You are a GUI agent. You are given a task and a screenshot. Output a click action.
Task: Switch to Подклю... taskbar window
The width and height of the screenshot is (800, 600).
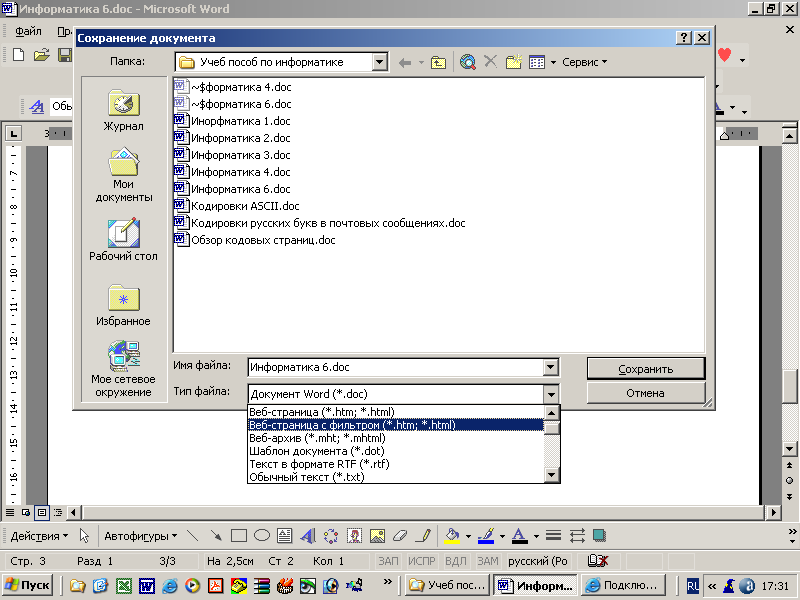tap(623, 585)
